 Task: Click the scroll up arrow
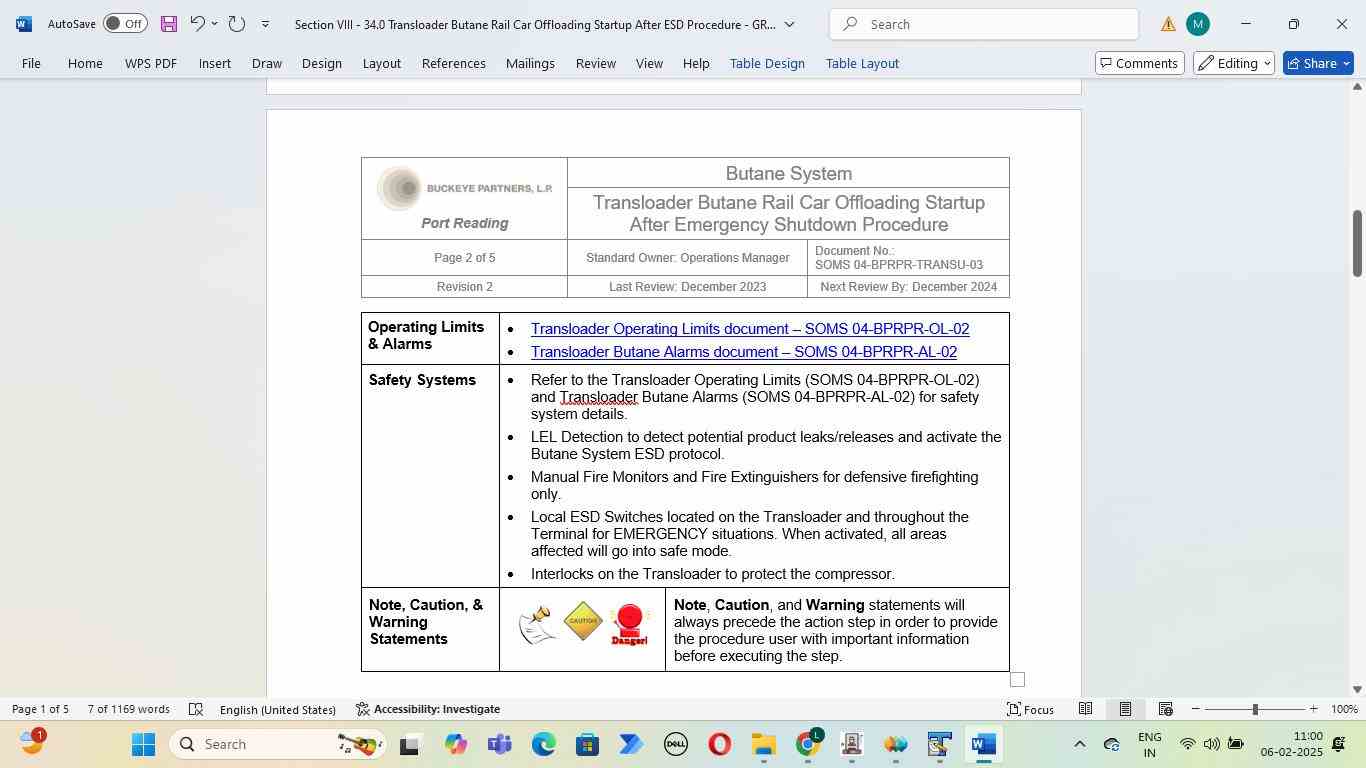[x=1357, y=87]
